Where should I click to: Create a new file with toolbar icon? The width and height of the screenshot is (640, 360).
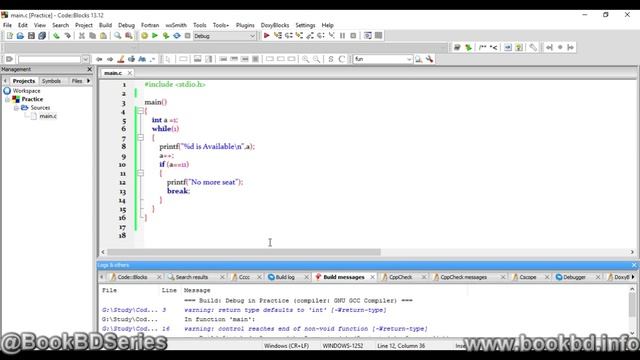tap(9, 36)
